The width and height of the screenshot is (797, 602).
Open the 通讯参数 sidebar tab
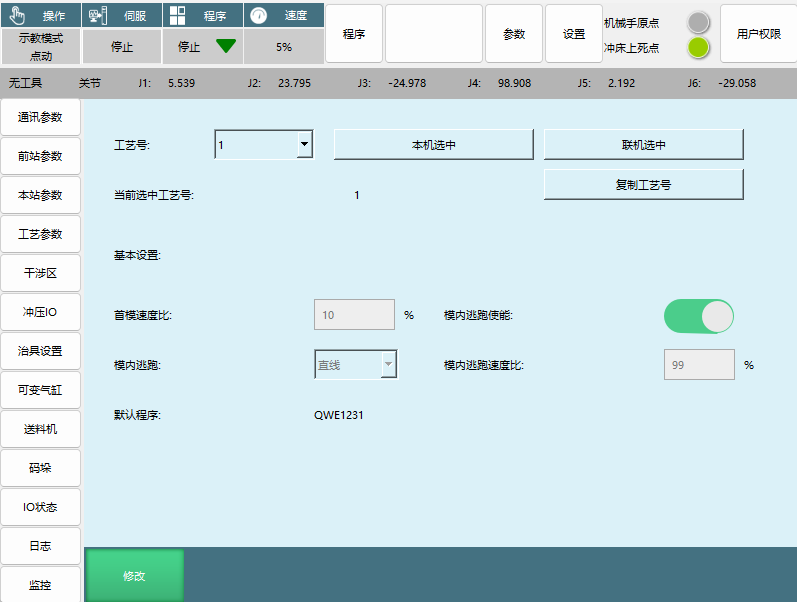pos(40,117)
